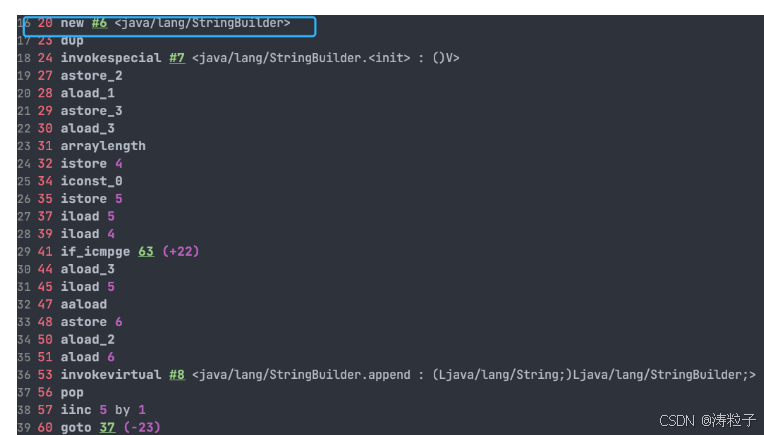
Task: Click the aload_2 instruction
Action: [87, 339]
